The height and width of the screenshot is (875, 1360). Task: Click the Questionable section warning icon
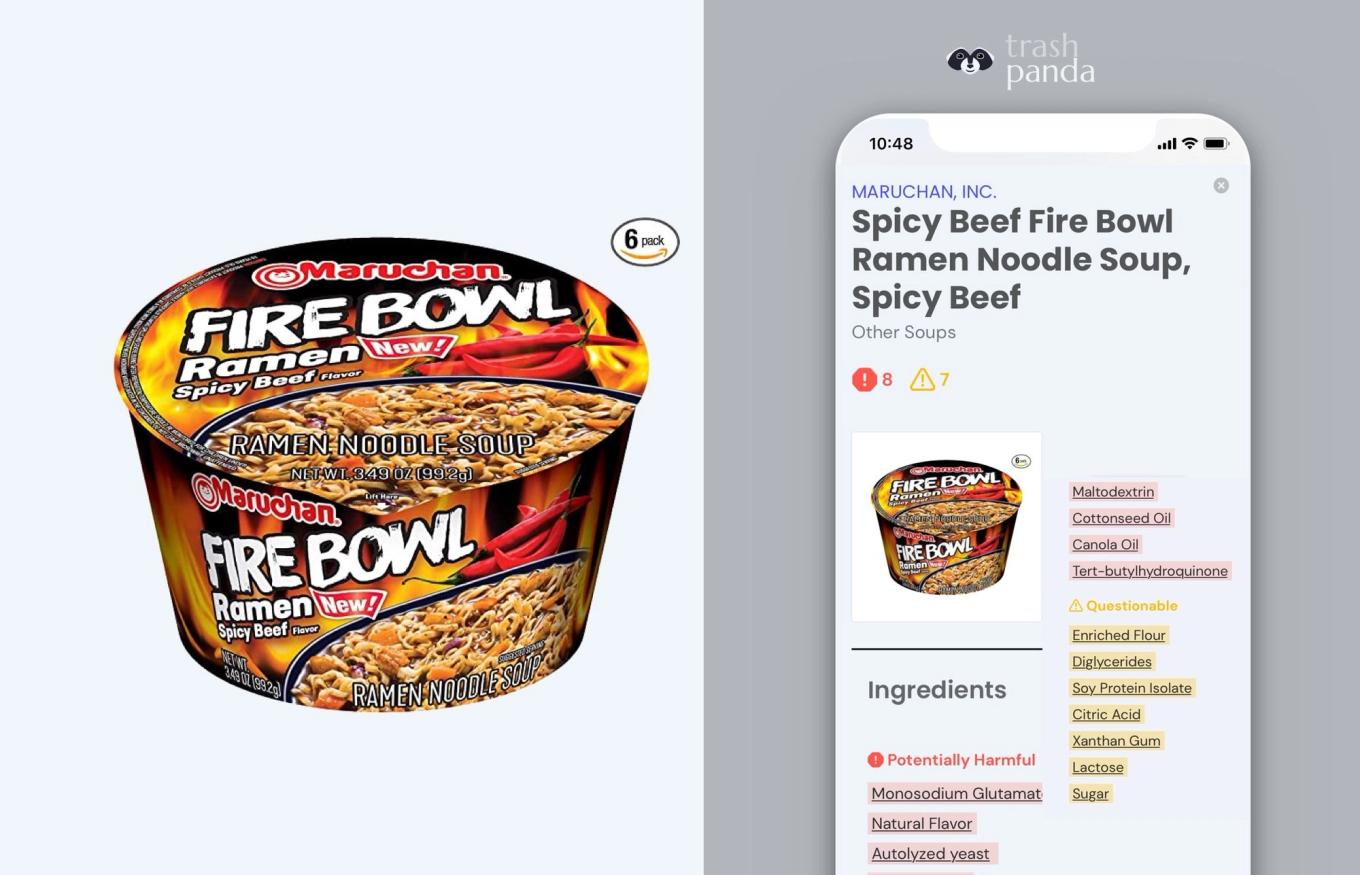click(1076, 606)
